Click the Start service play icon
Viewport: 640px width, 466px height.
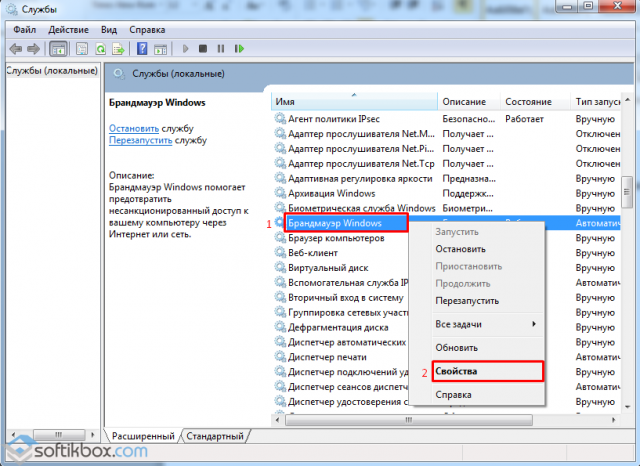(x=185, y=49)
